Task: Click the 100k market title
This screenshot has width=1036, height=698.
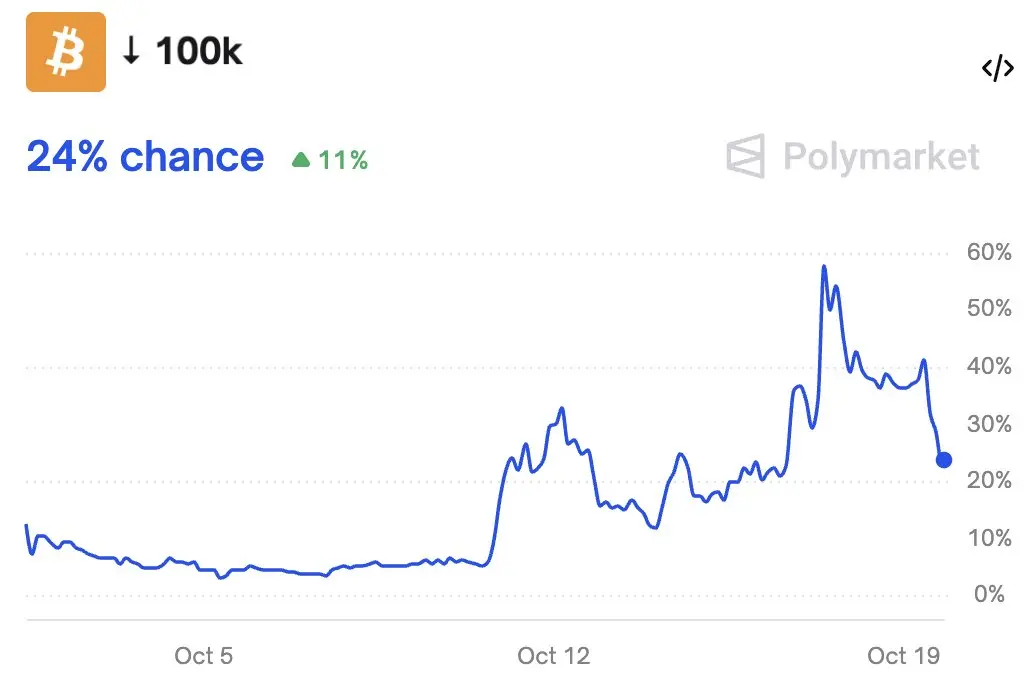Action: coord(199,51)
